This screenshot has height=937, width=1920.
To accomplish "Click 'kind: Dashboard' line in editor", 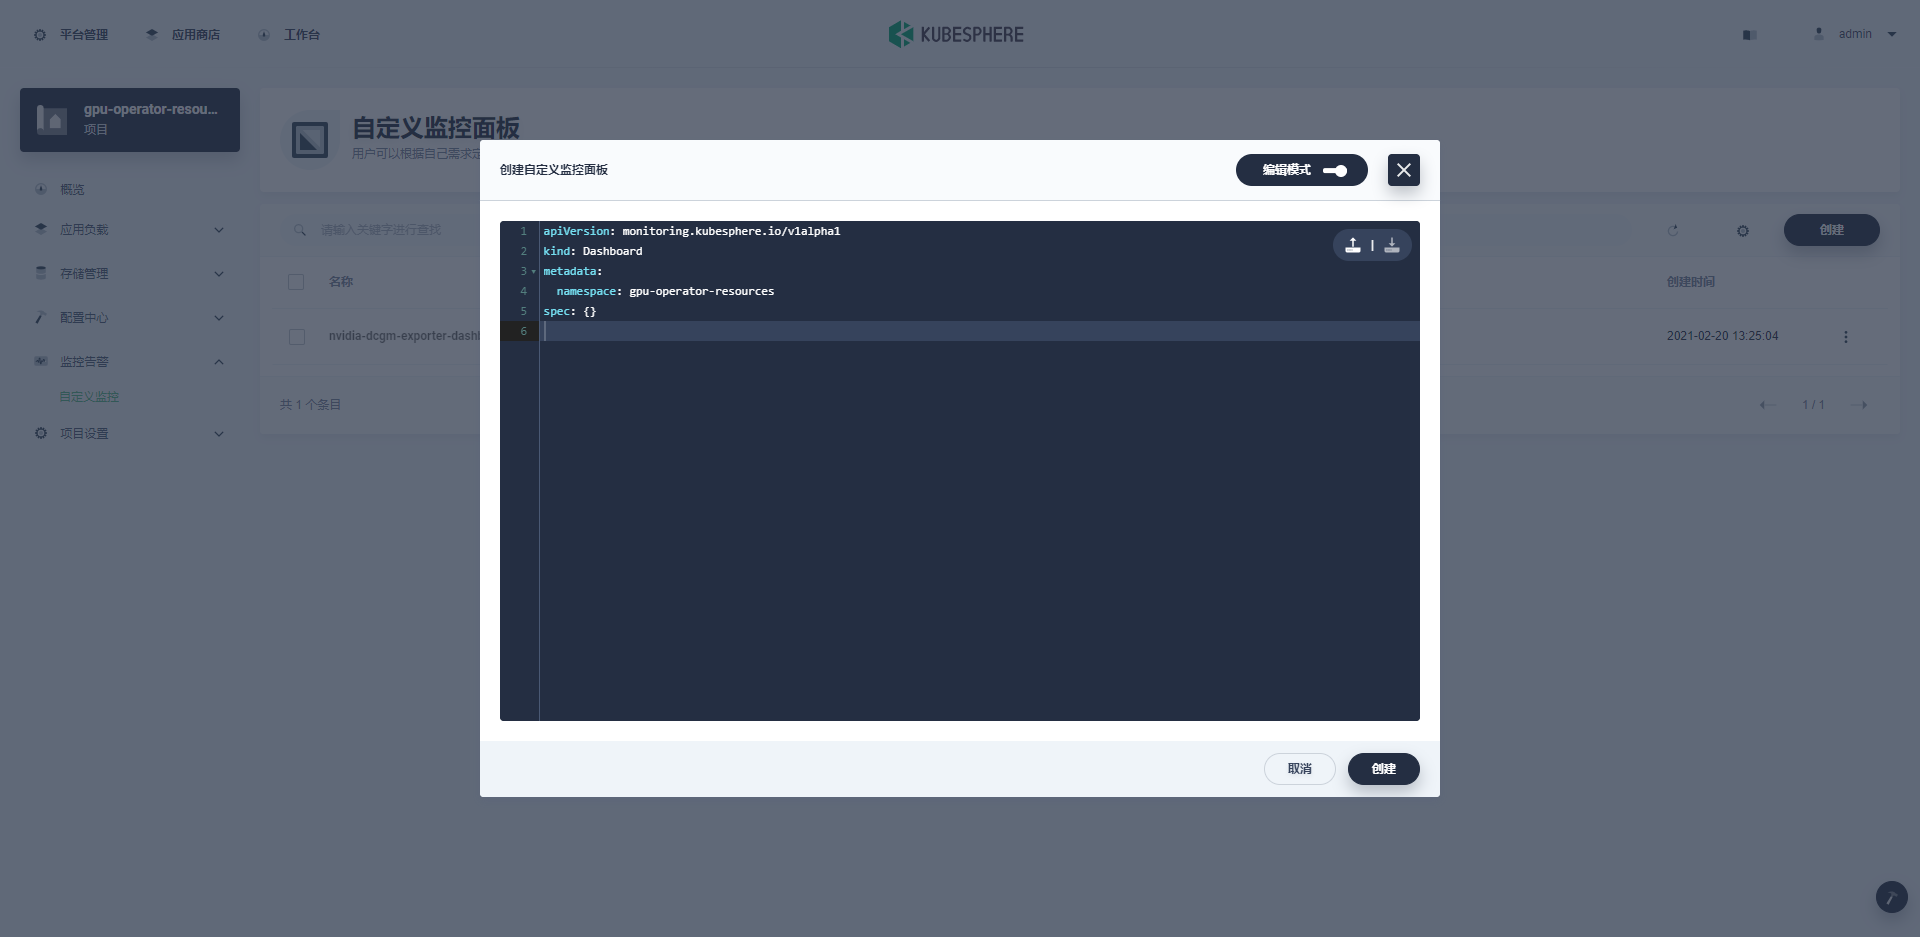I will pyautogui.click(x=593, y=251).
